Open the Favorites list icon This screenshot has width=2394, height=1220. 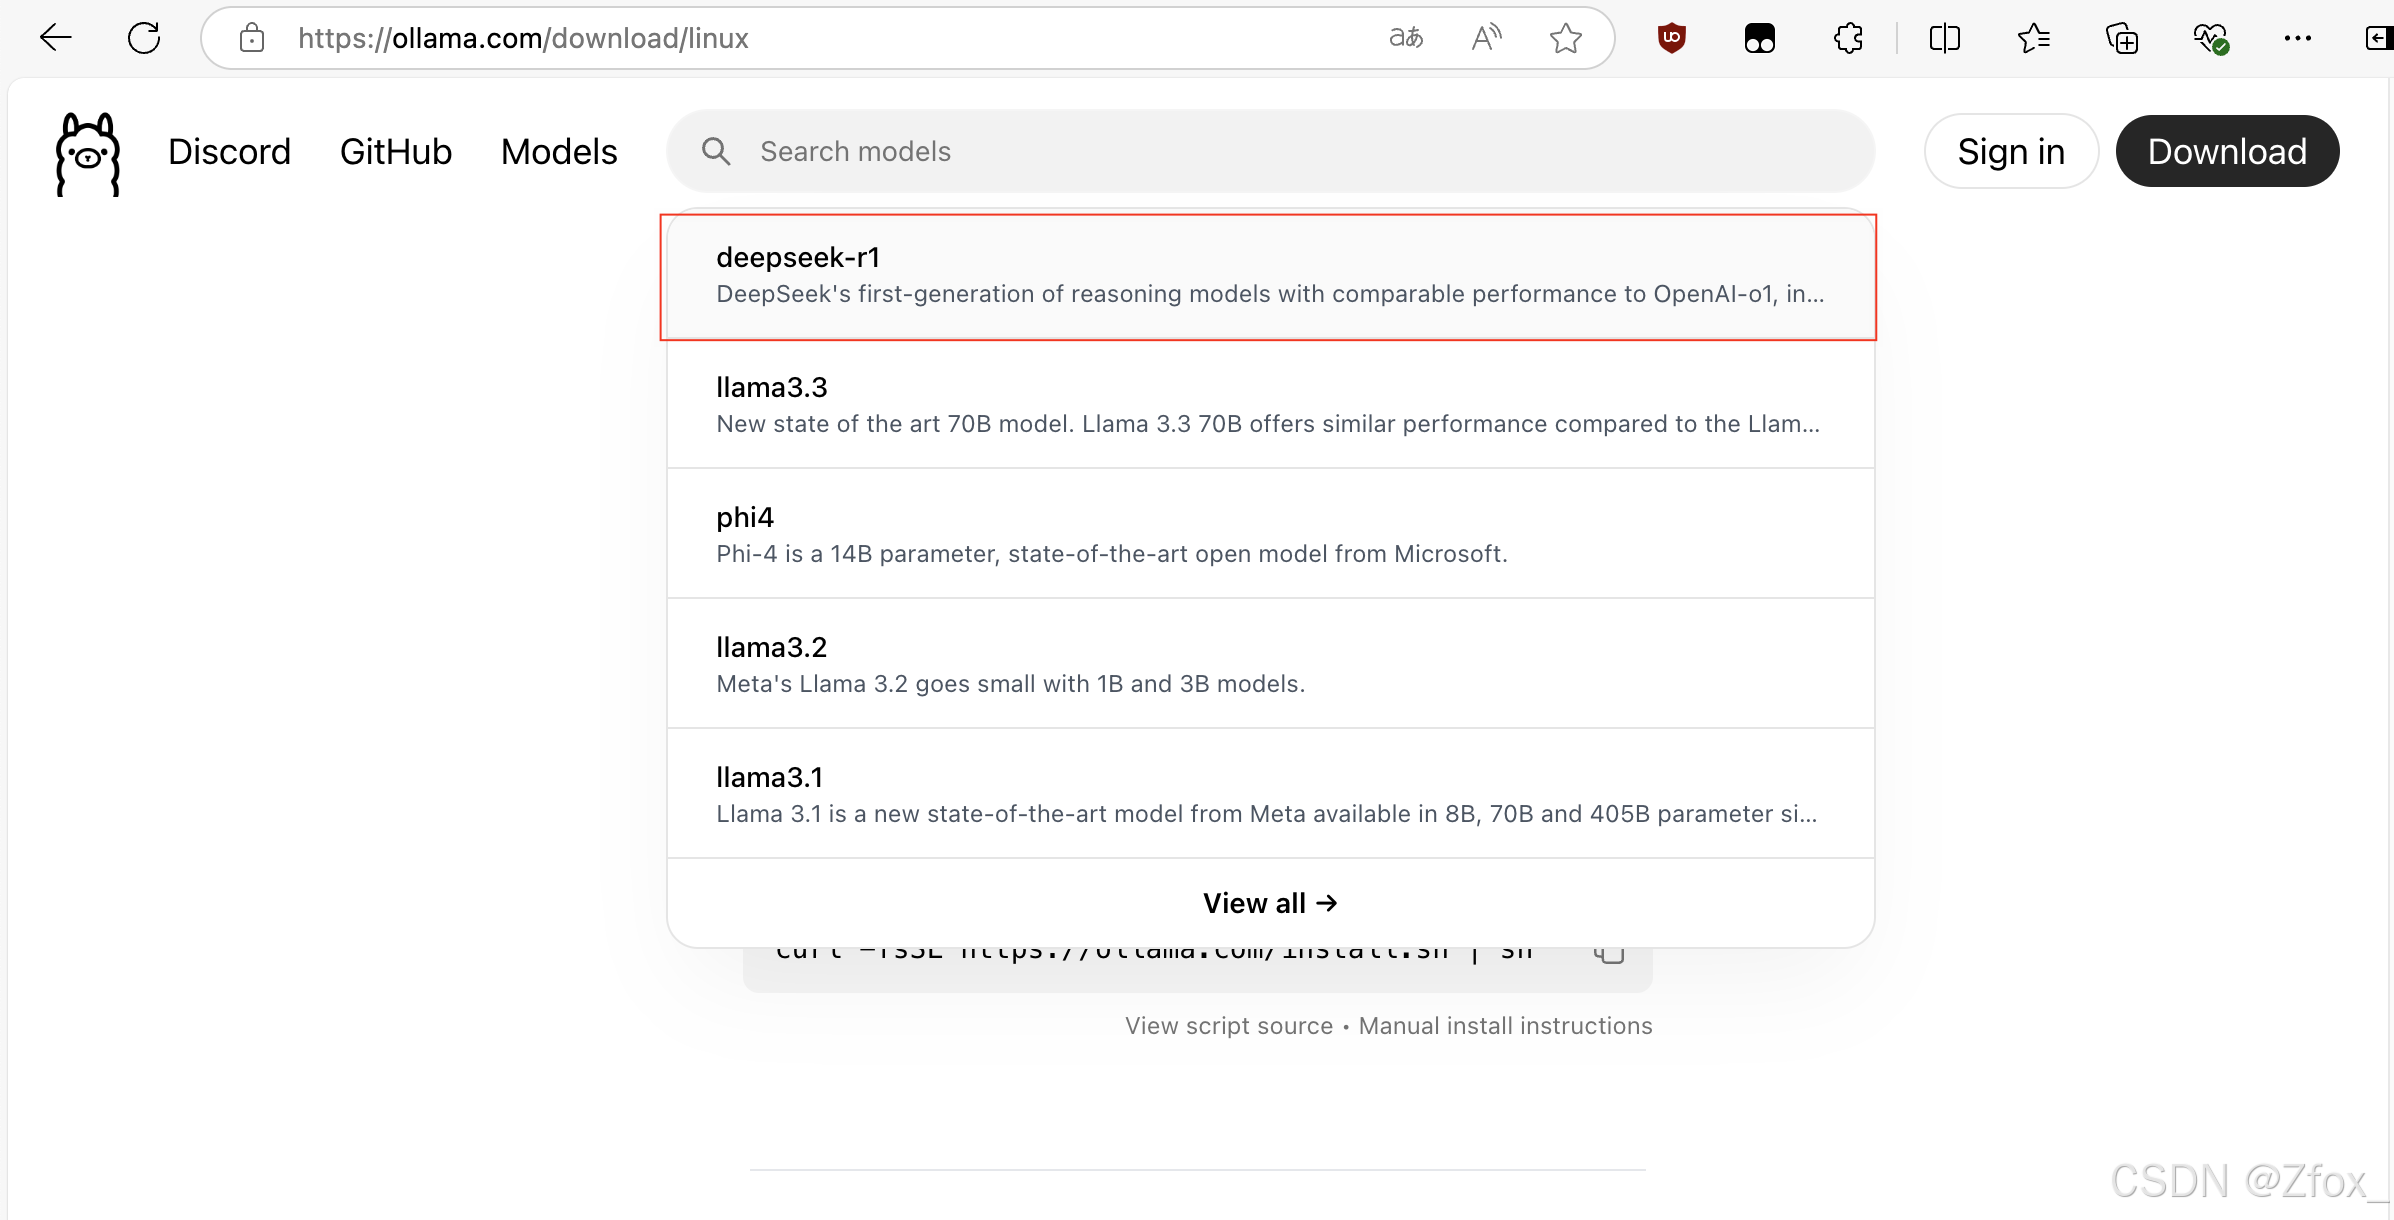[x=2033, y=38]
